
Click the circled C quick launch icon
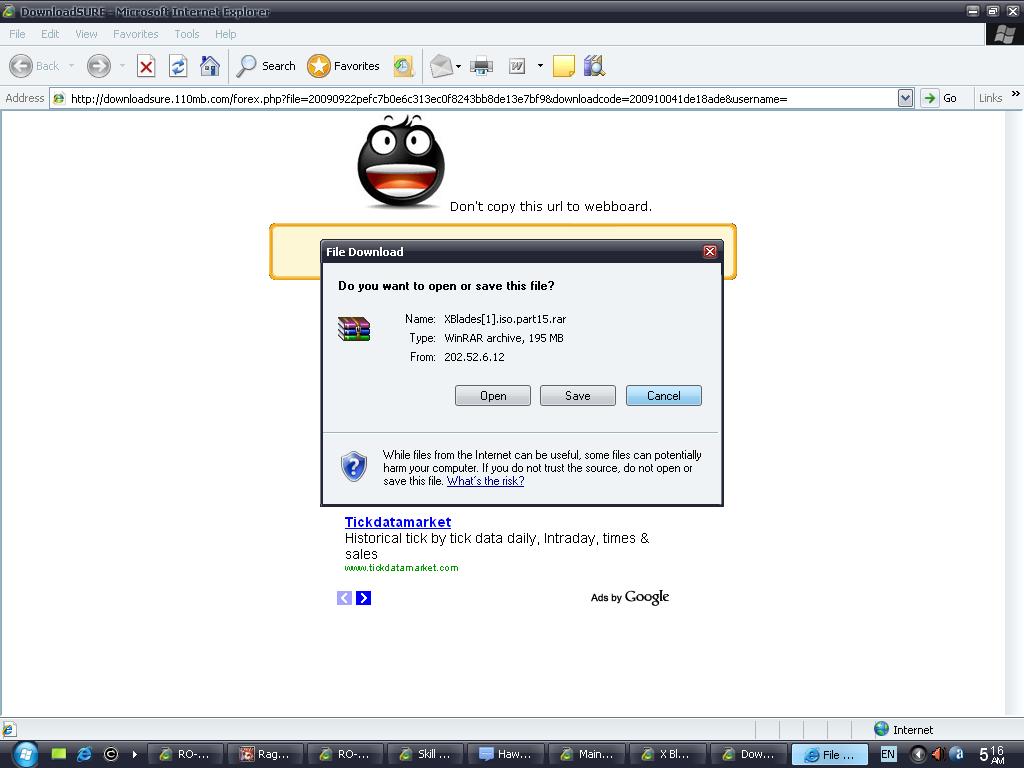[111, 754]
